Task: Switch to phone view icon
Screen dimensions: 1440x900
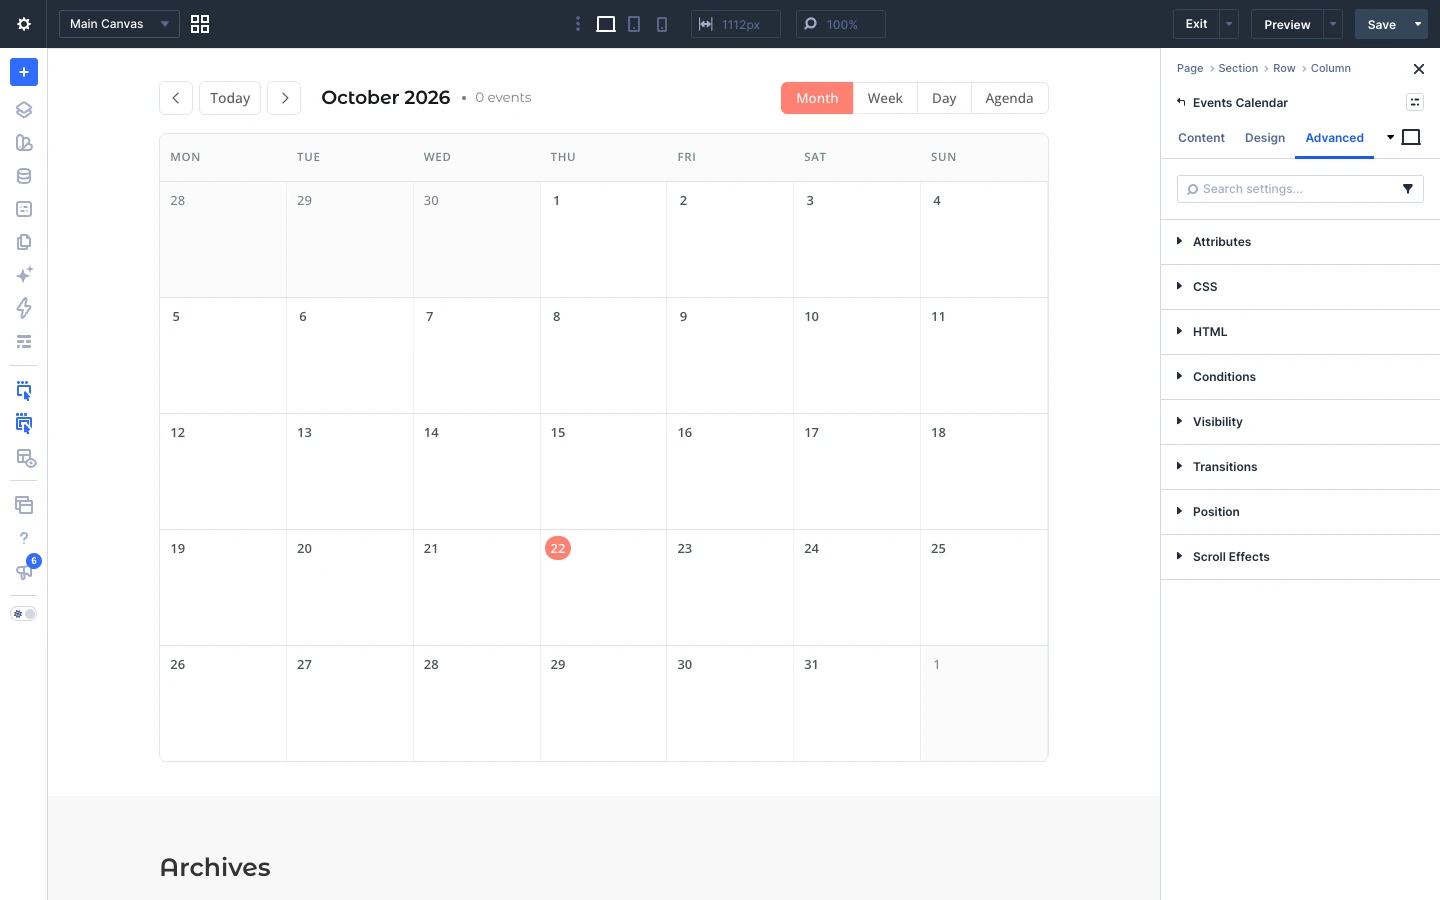Action: (662, 24)
